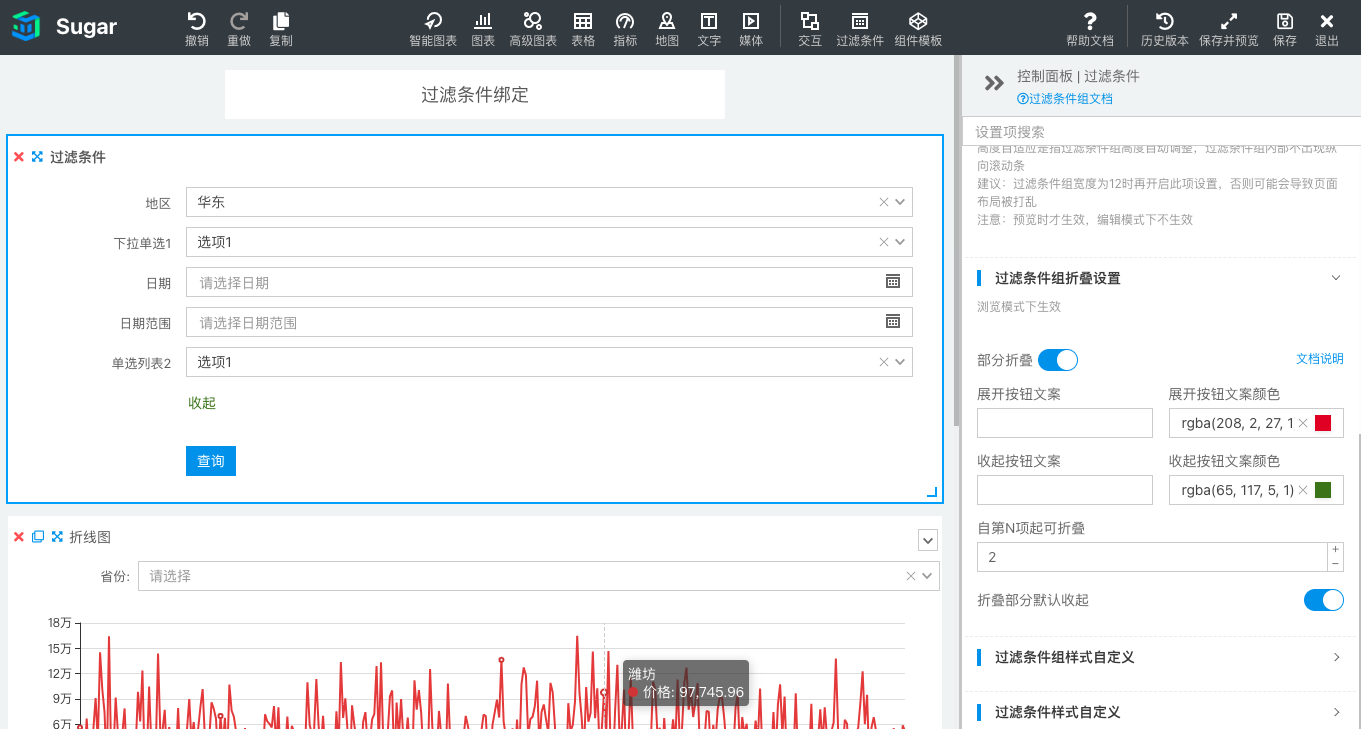Open the 下拉单选1 dropdown
This screenshot has height=729, width=1361.
tap(549, 242)
